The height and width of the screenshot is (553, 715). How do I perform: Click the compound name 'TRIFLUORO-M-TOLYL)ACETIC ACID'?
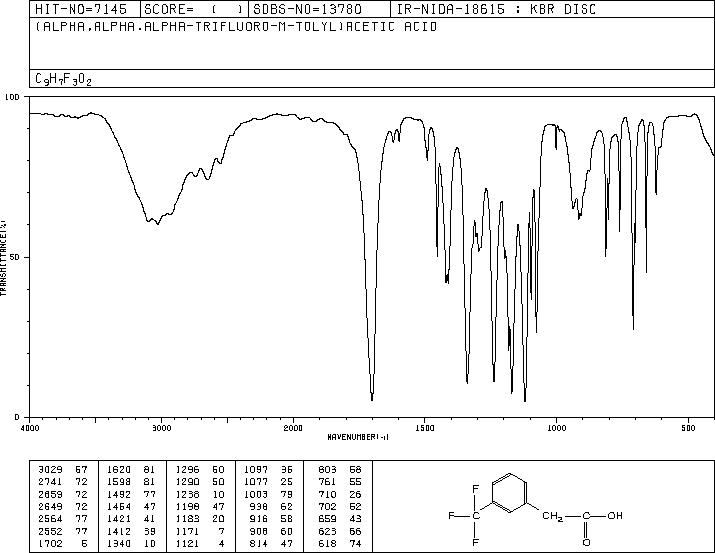tap(316, 27)
